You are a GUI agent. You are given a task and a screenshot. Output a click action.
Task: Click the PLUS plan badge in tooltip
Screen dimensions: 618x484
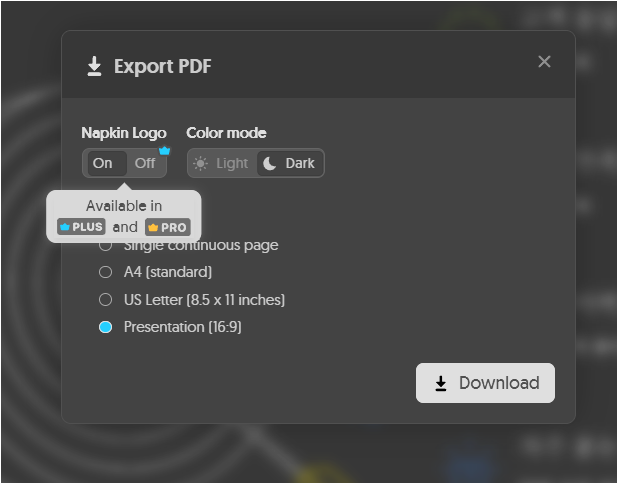point(82,227)
